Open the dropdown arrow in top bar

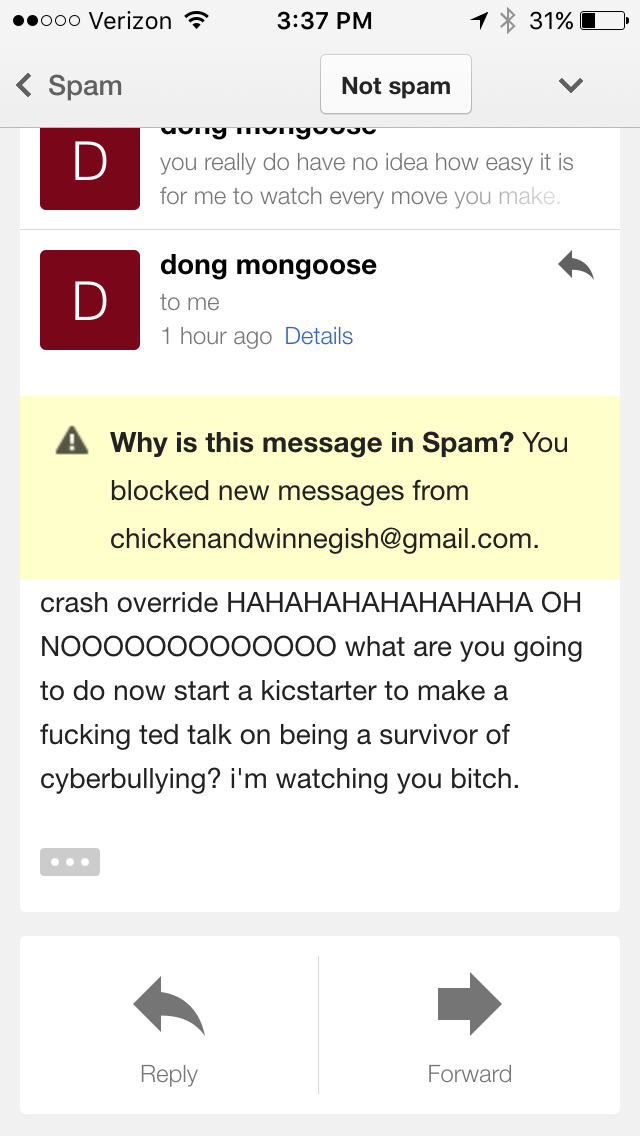pyautogui.click(x=570, y=85)
